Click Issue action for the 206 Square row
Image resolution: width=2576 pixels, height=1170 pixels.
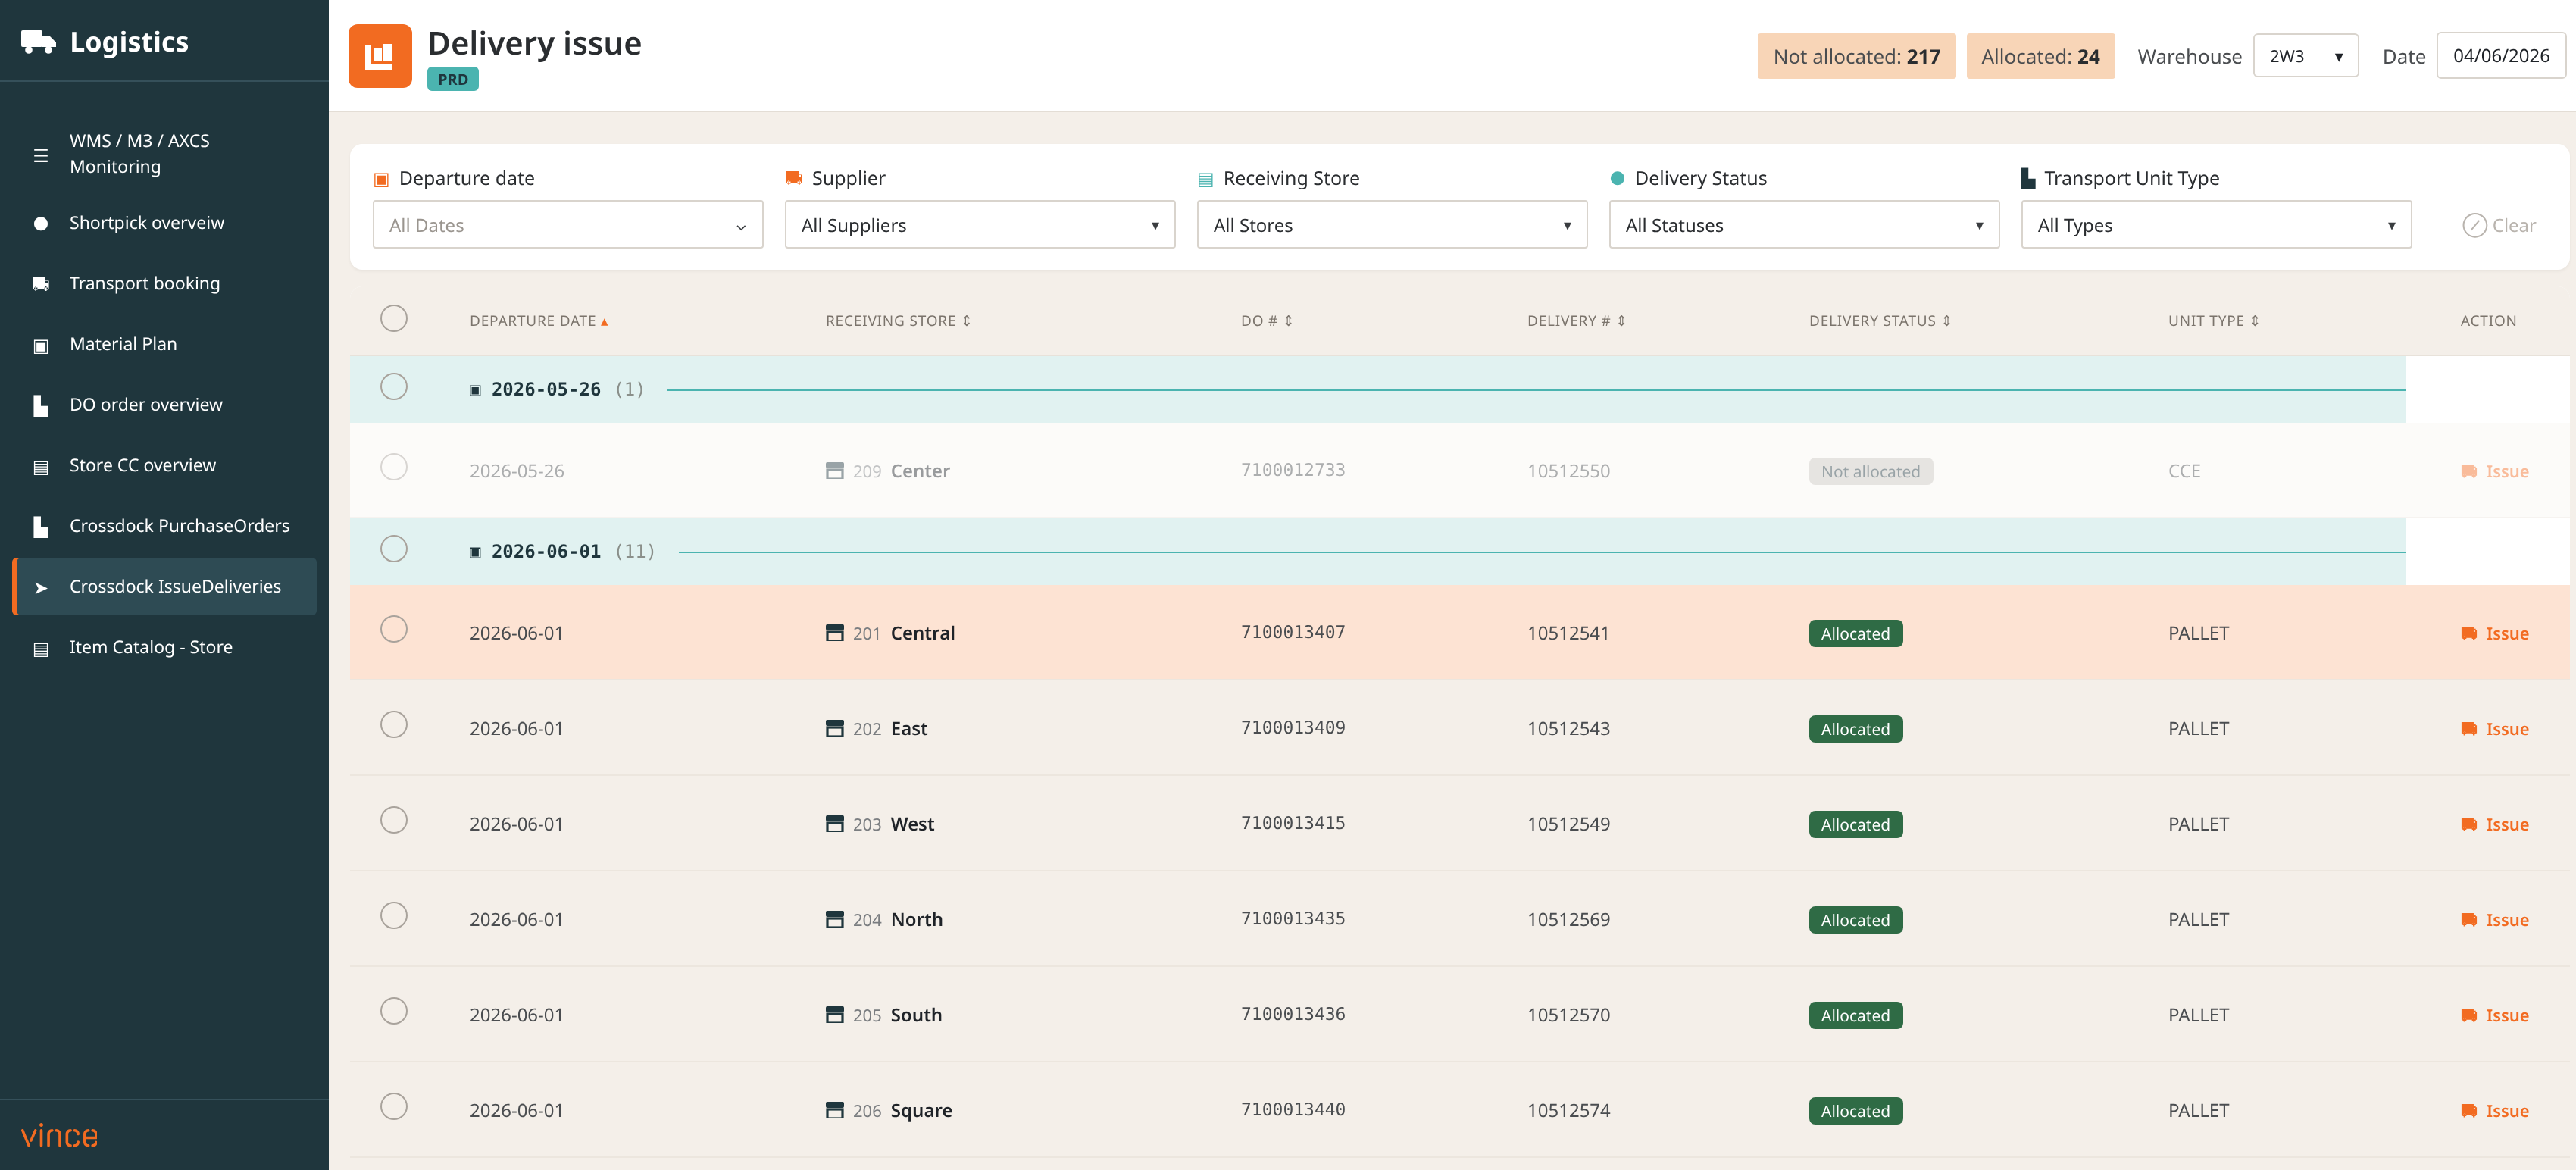[x=2495, y=1110]
